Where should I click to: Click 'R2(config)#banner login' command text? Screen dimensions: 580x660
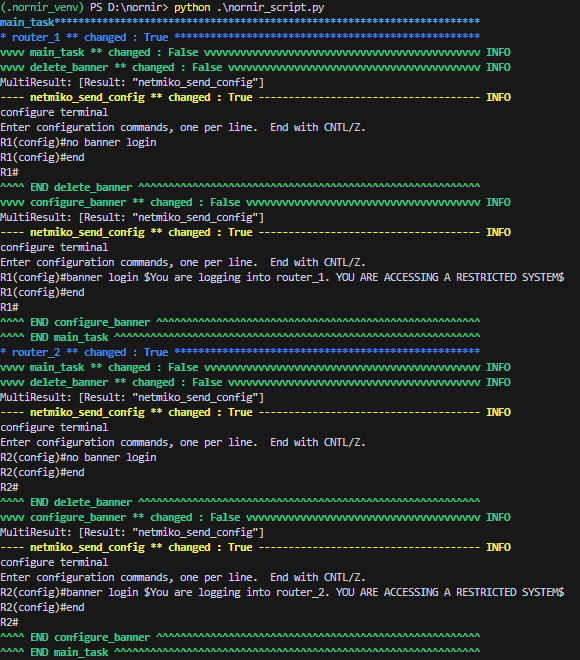(69, 592)
